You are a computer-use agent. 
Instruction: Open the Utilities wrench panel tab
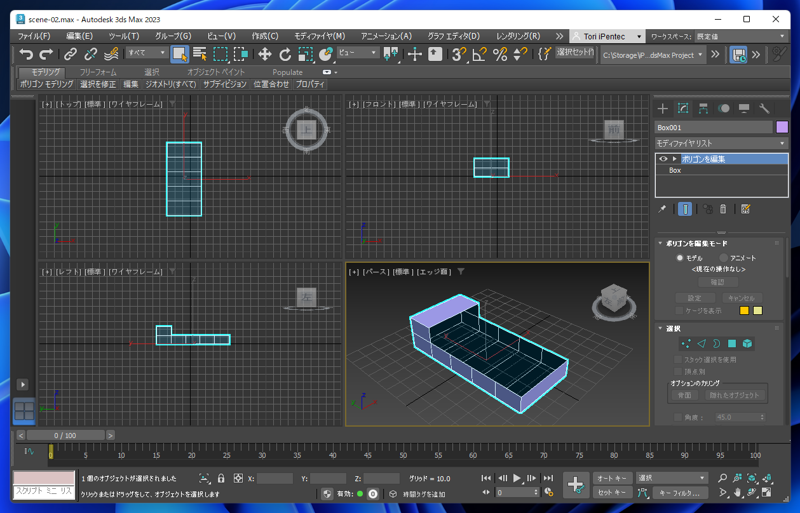click(764, 108)
